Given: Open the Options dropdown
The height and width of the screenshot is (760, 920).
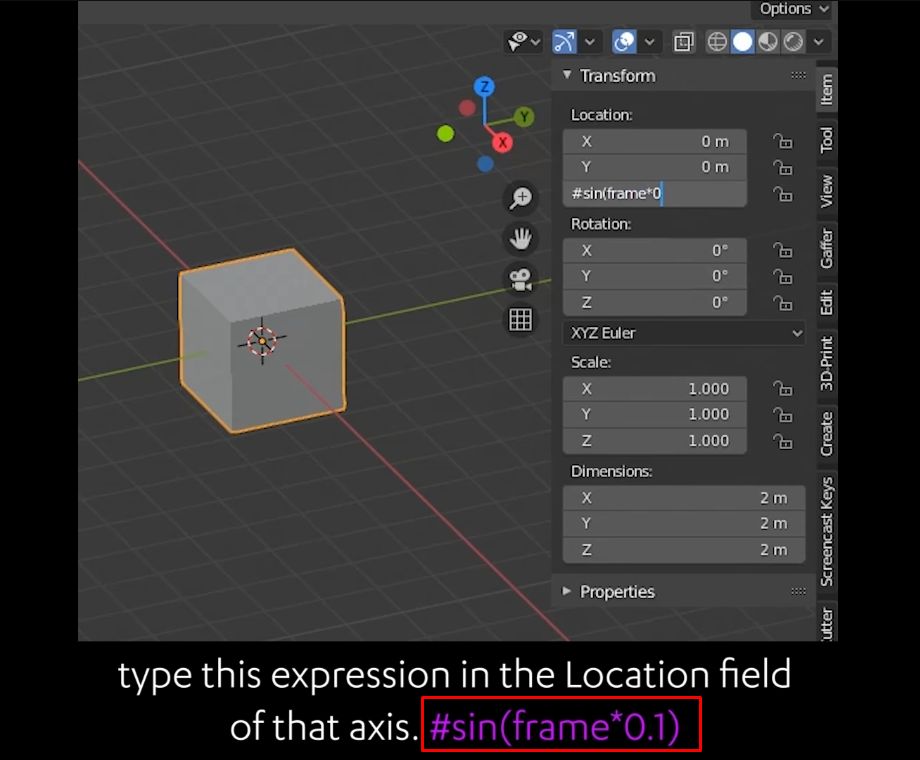Looking at the screenshot, I should tap(793, 9).
